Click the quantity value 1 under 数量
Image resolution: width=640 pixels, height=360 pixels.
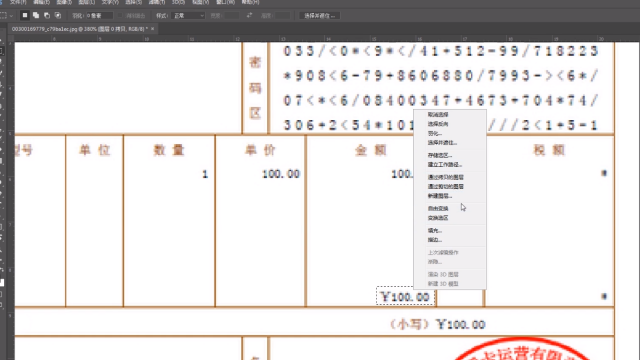point(205,175)
